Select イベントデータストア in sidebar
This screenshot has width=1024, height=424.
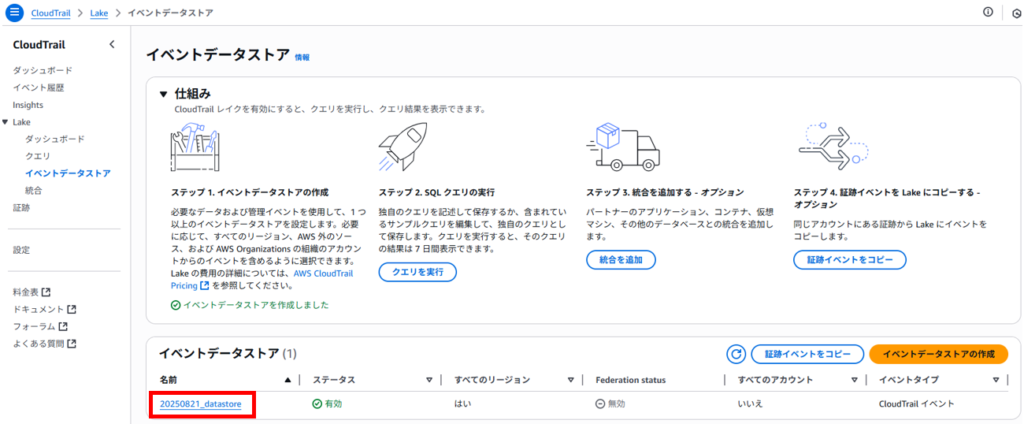click(68, 173)
